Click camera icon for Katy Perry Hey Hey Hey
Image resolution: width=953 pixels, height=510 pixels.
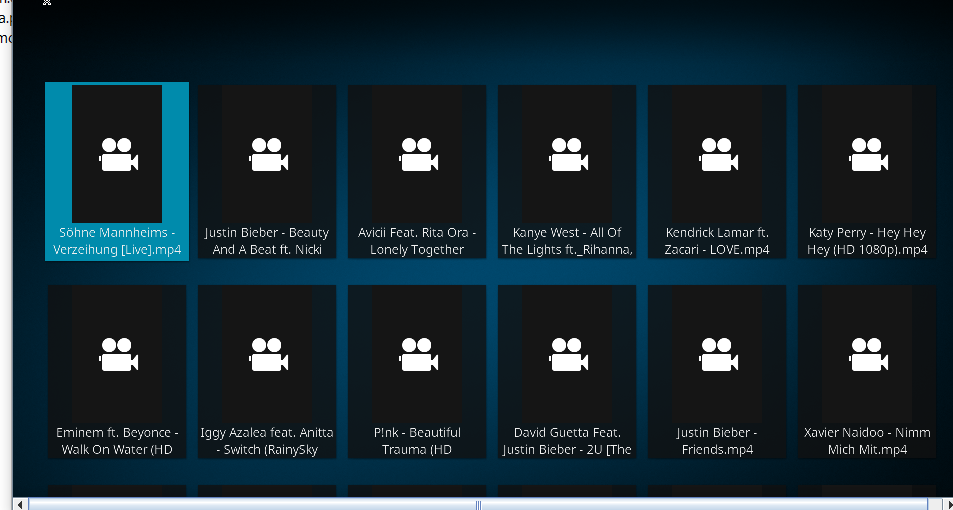pyautogui.click(x=869, y=154)
